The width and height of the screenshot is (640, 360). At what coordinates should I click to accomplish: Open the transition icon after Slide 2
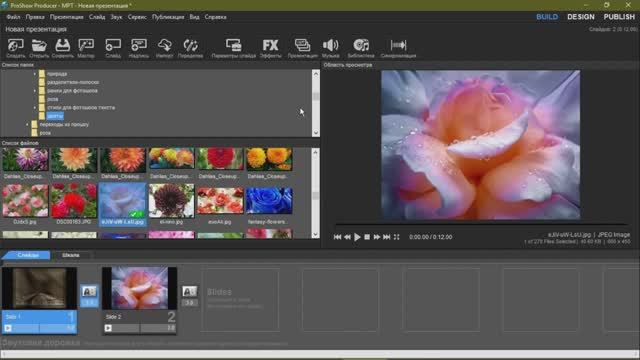(189, 291)
